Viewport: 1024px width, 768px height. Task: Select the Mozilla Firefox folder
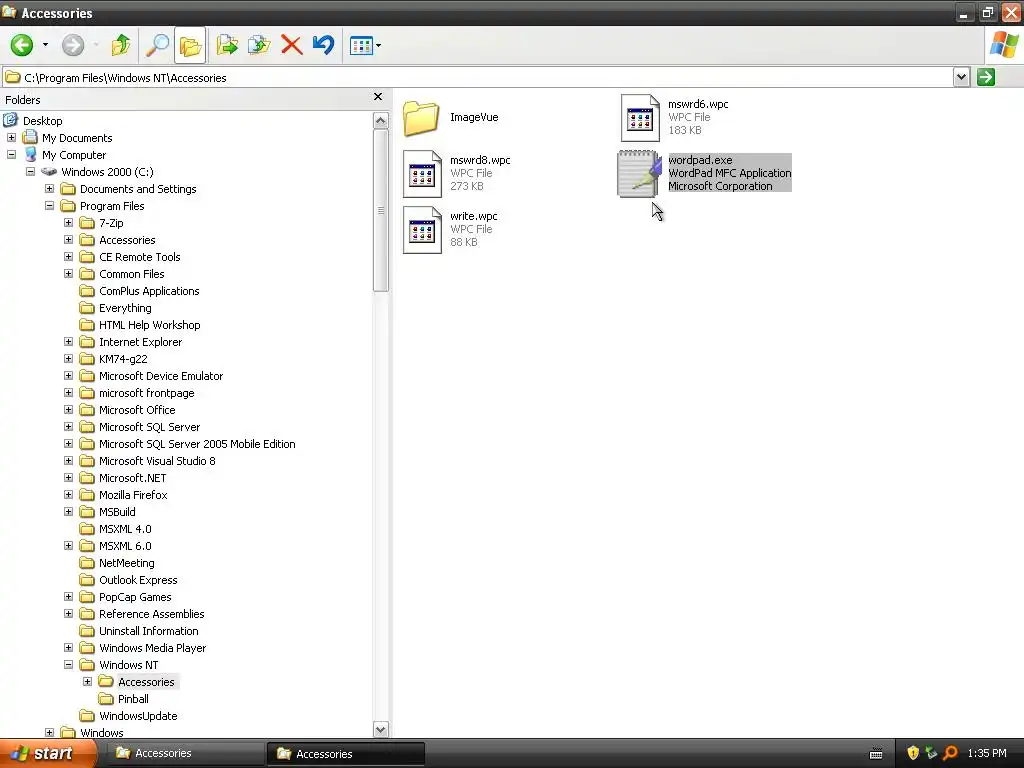click(133, 495)
